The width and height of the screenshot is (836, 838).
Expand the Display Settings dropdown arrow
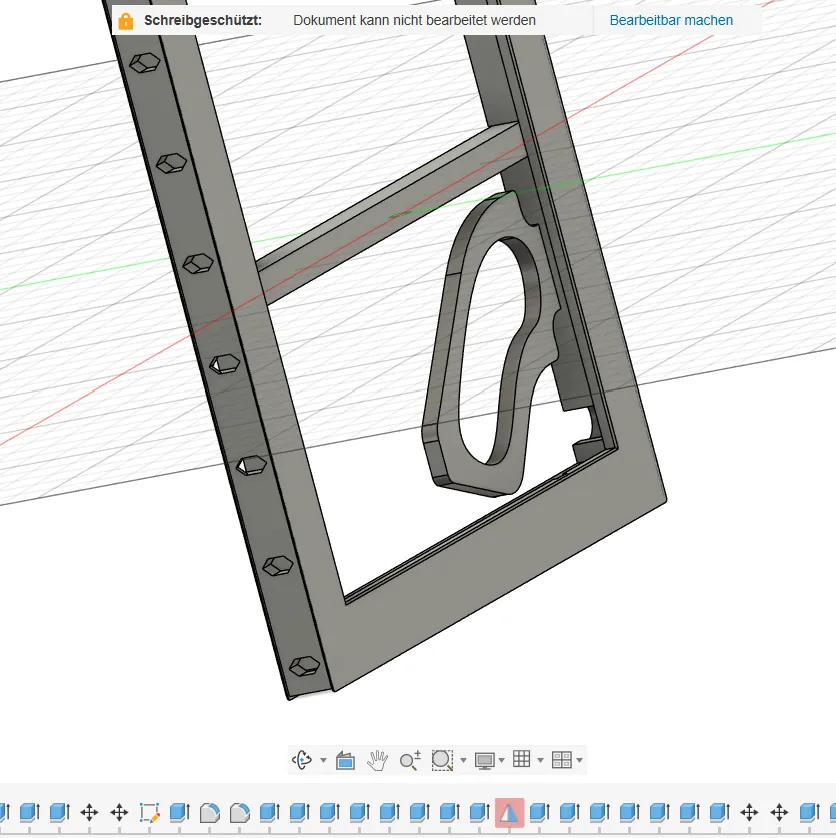501,760
